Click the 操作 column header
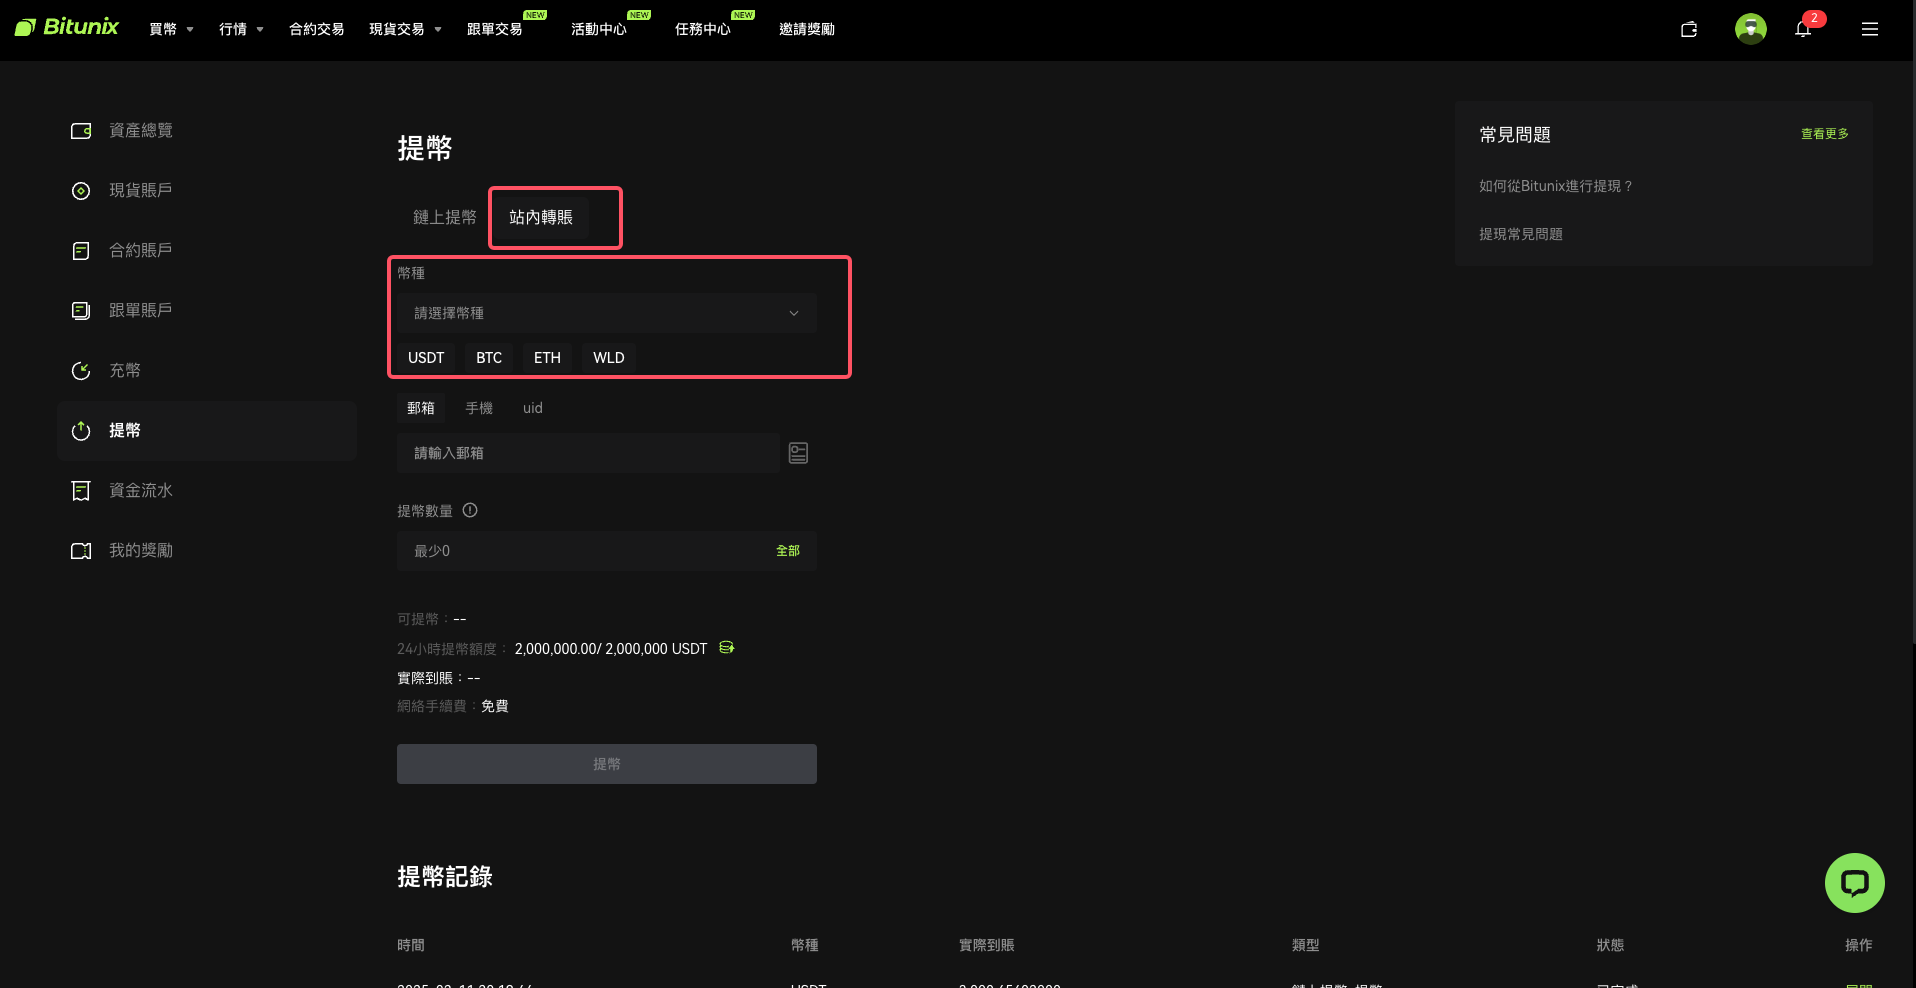 (1859, 945)
